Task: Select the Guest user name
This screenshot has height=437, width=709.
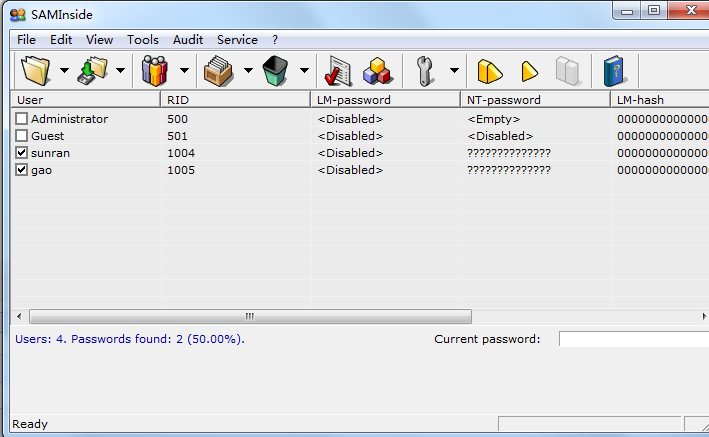Action: pyautogui.click(x=47, y=136)
